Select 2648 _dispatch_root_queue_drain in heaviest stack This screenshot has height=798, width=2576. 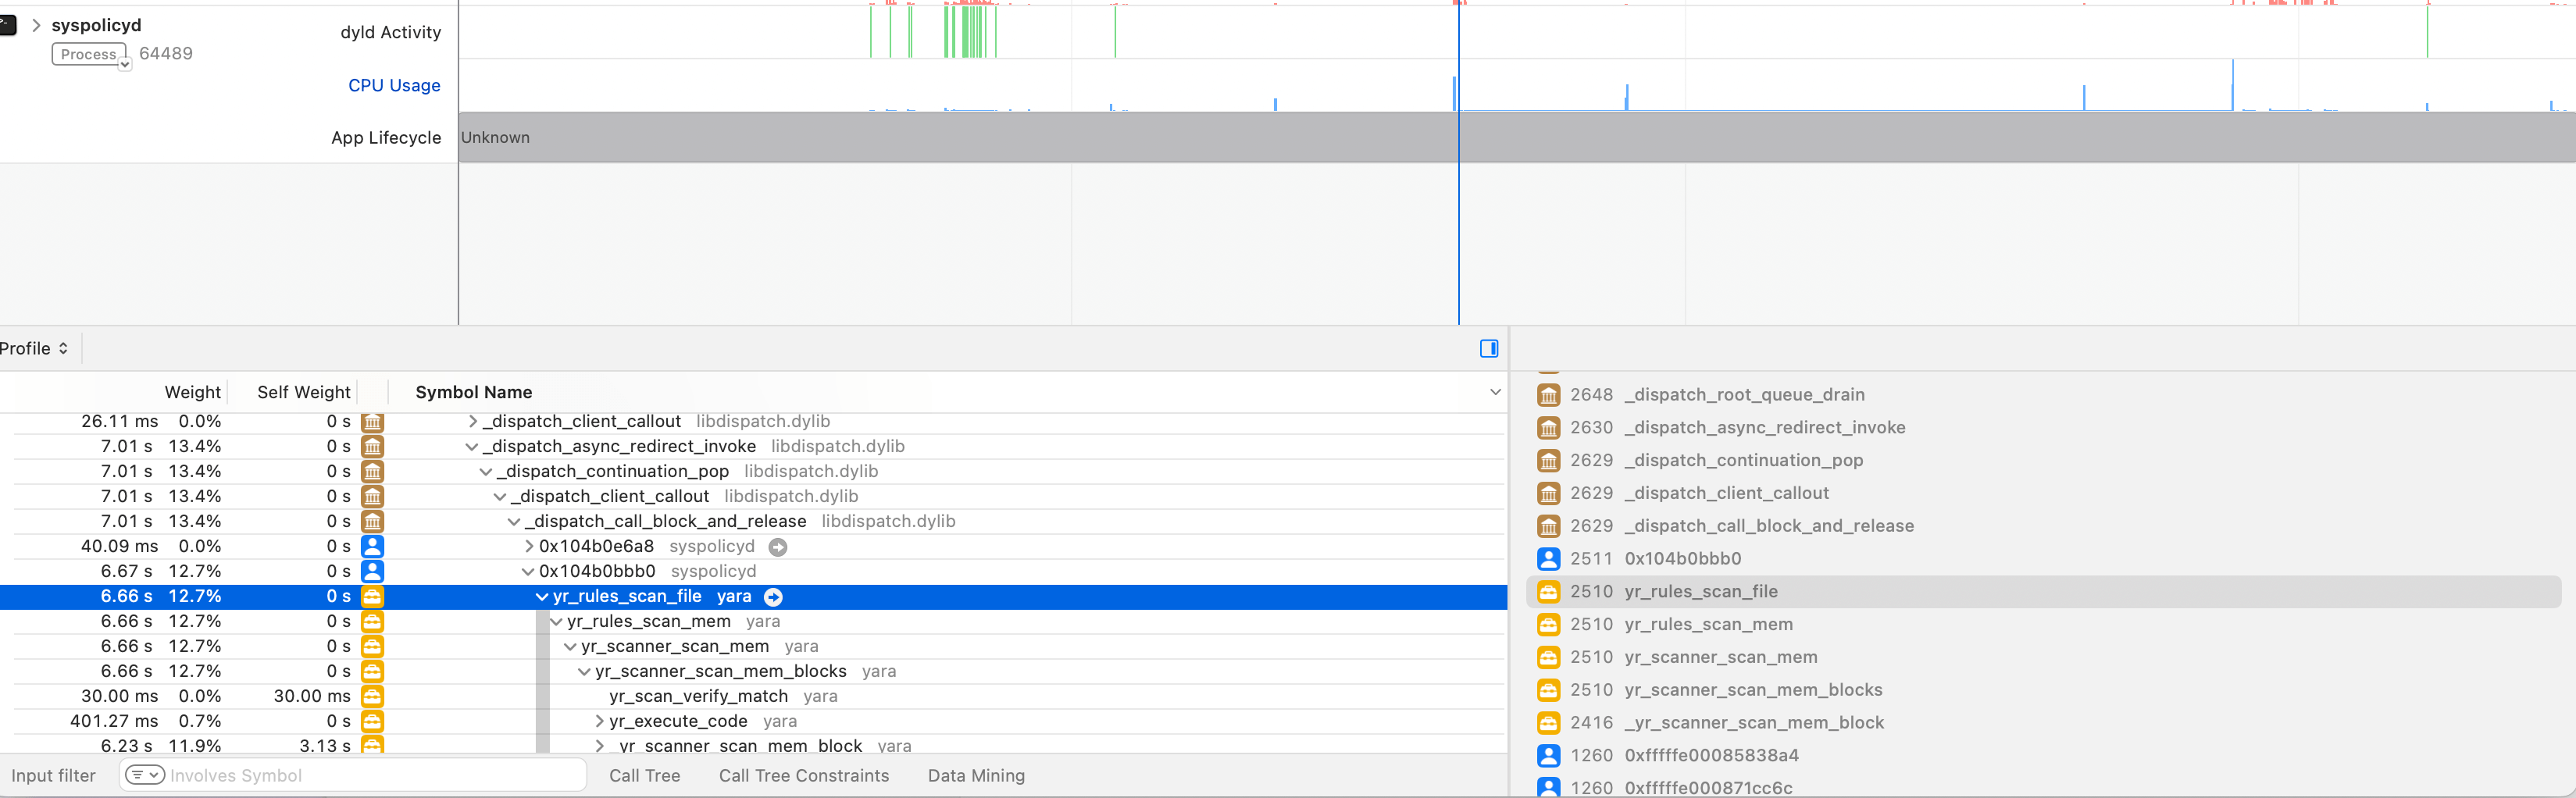(2043, 394)
